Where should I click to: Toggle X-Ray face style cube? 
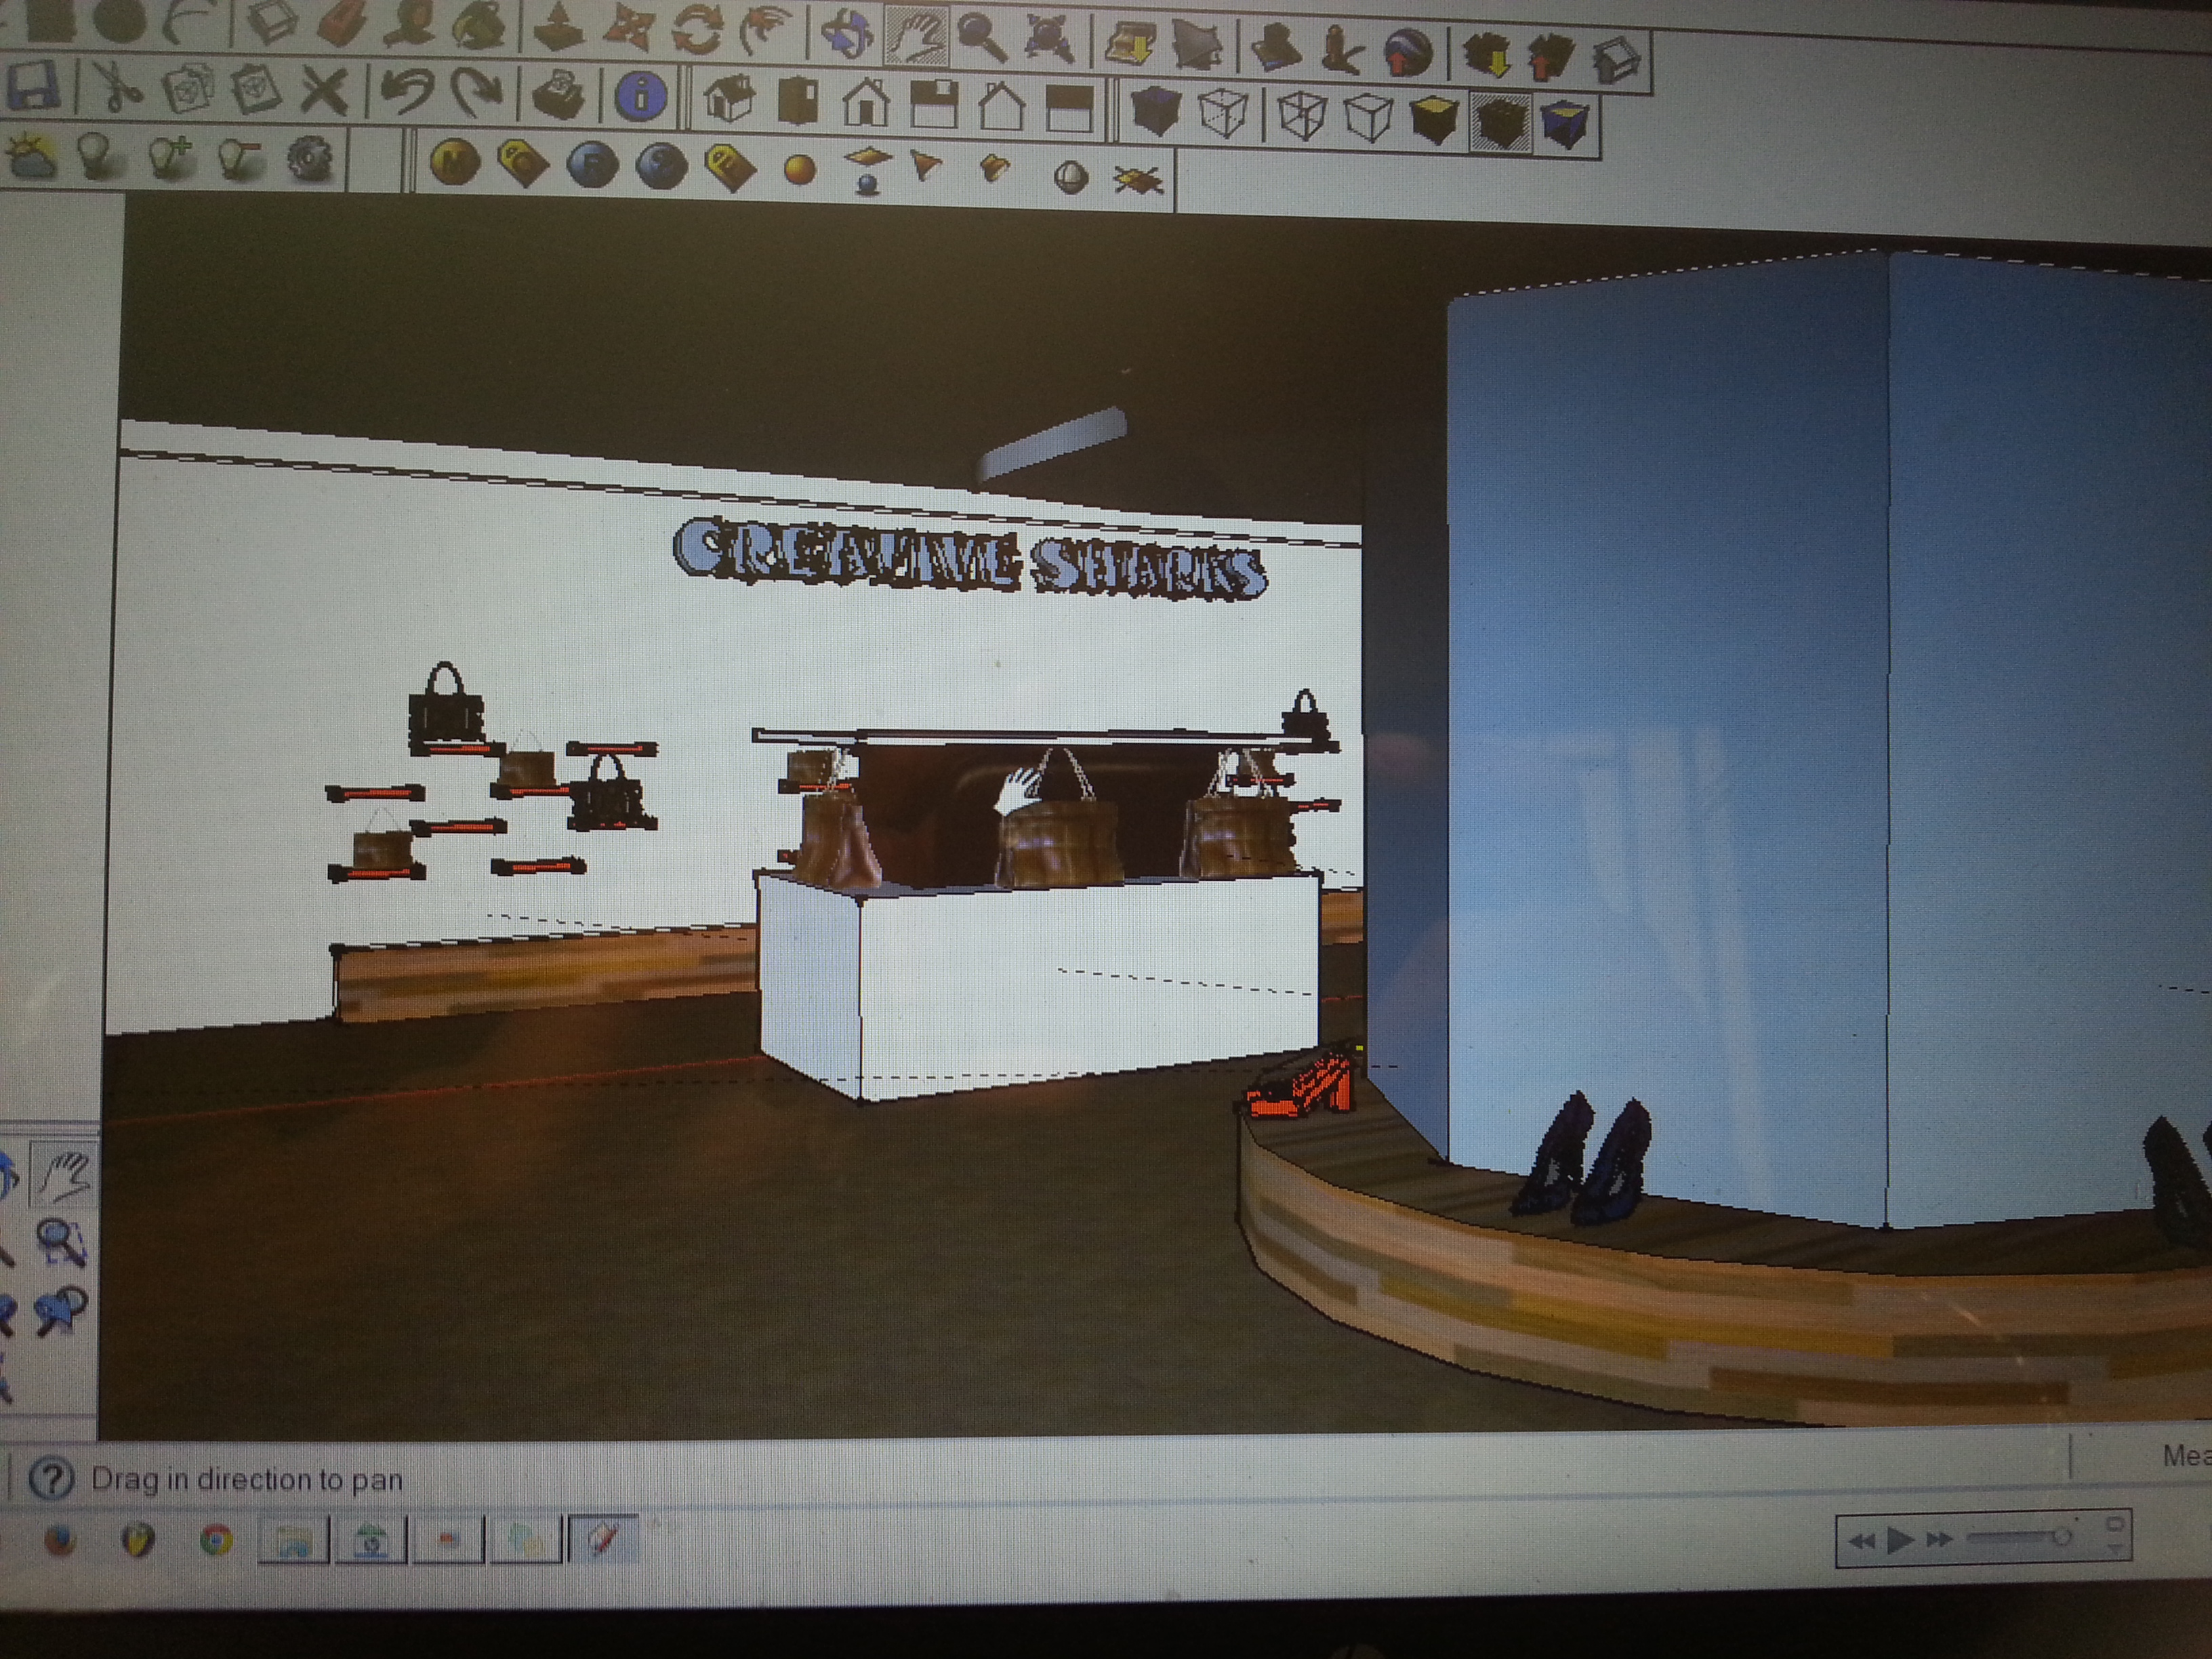[x=1156, y=110]
